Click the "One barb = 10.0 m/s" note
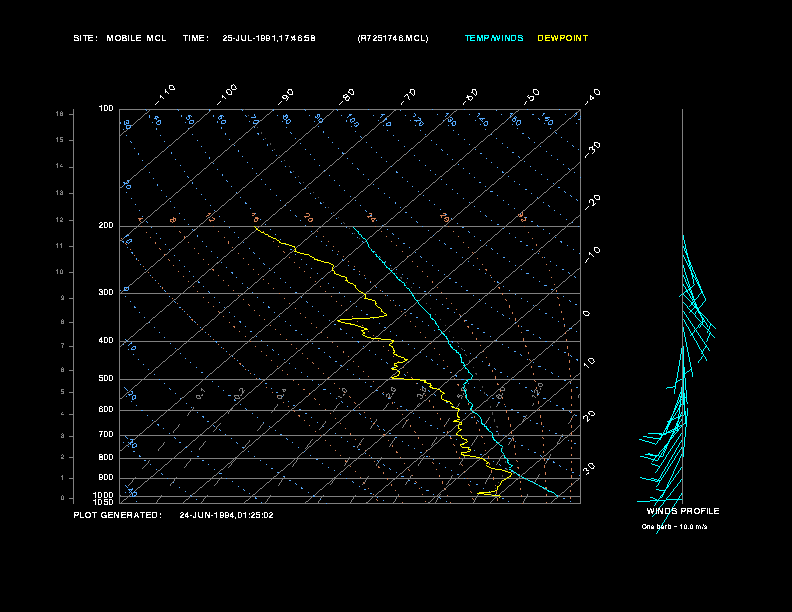The image size is (792, 612). [674, 527]
